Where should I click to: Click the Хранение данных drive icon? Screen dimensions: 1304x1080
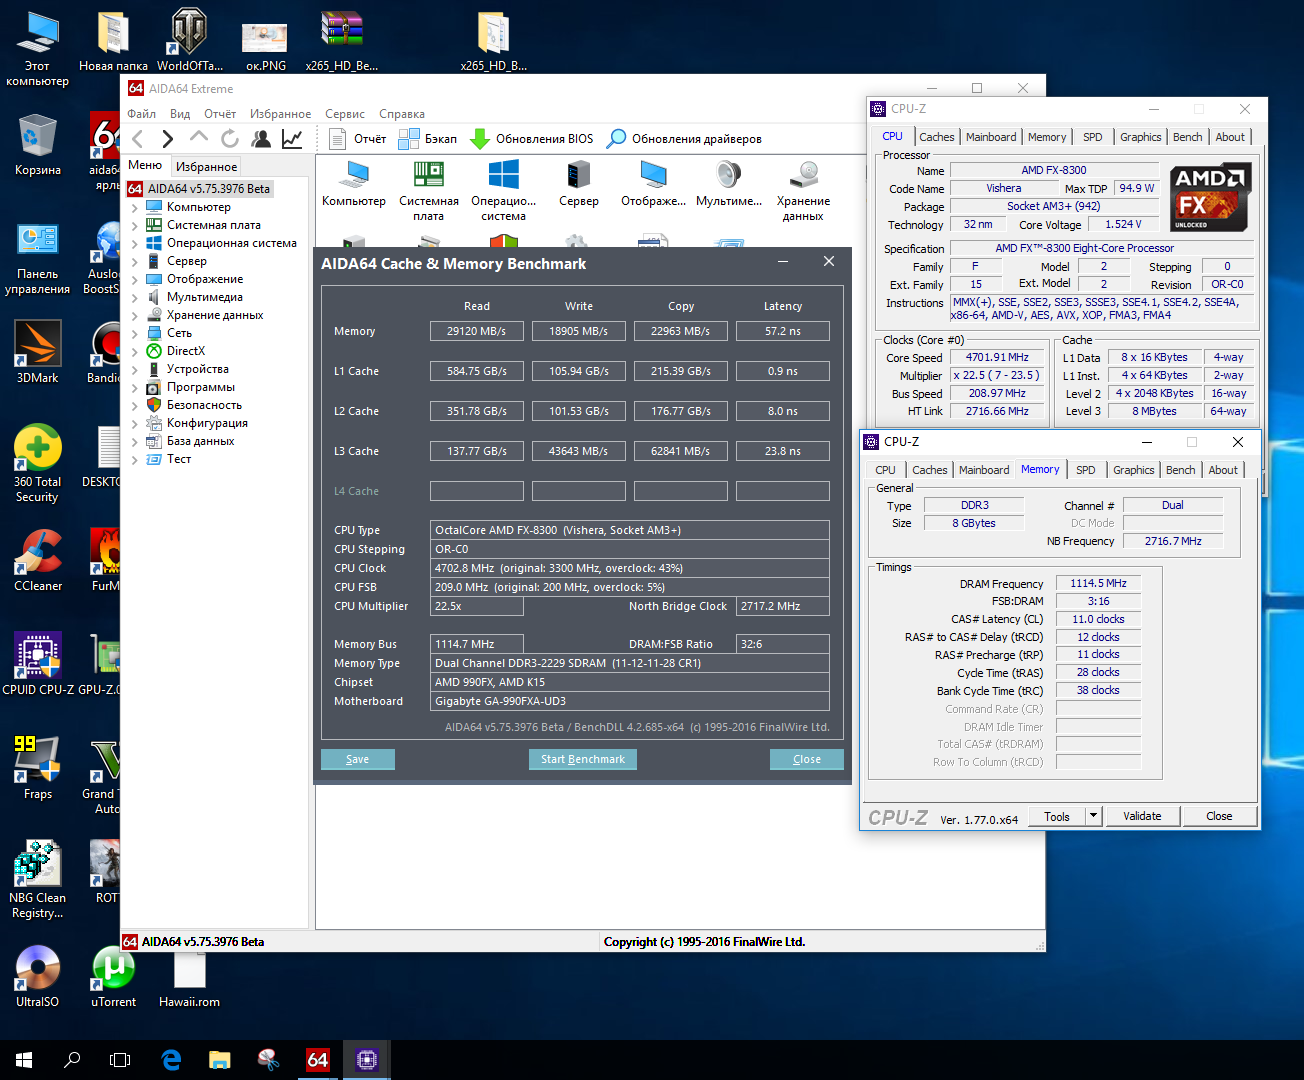[x=803, y=176]
